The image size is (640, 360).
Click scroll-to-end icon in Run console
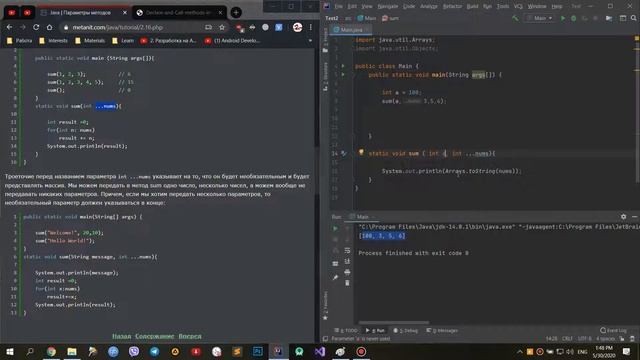point(347,261)
